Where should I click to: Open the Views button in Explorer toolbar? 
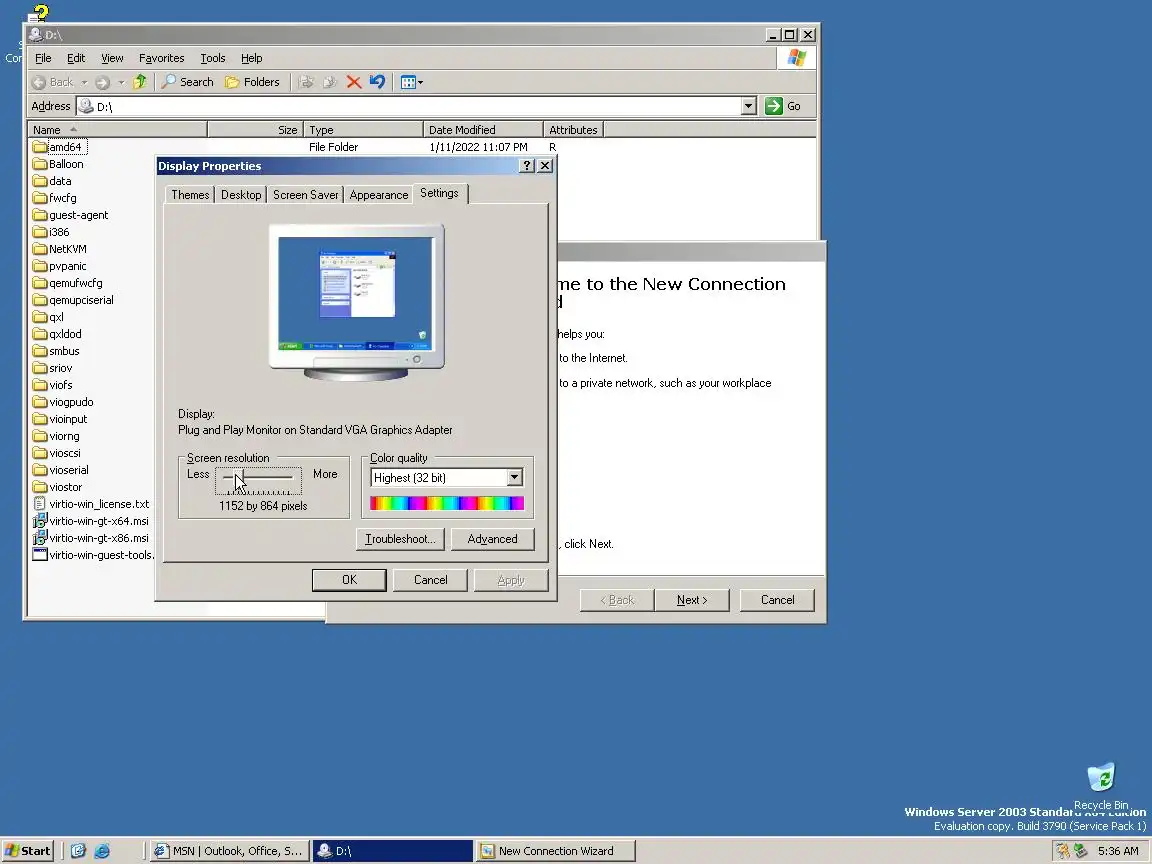tap(411, 82)
